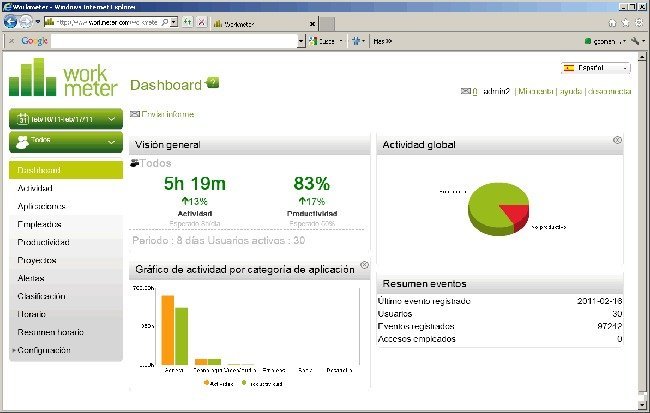Open the Español language dropdown
The height and width of the screenshot is (413, 650).
click(596, 68)
